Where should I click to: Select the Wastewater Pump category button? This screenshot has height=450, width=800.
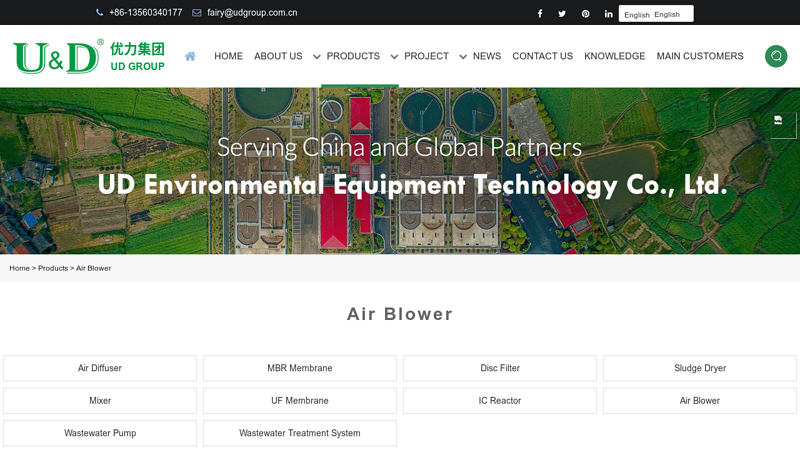pos(100,433)
